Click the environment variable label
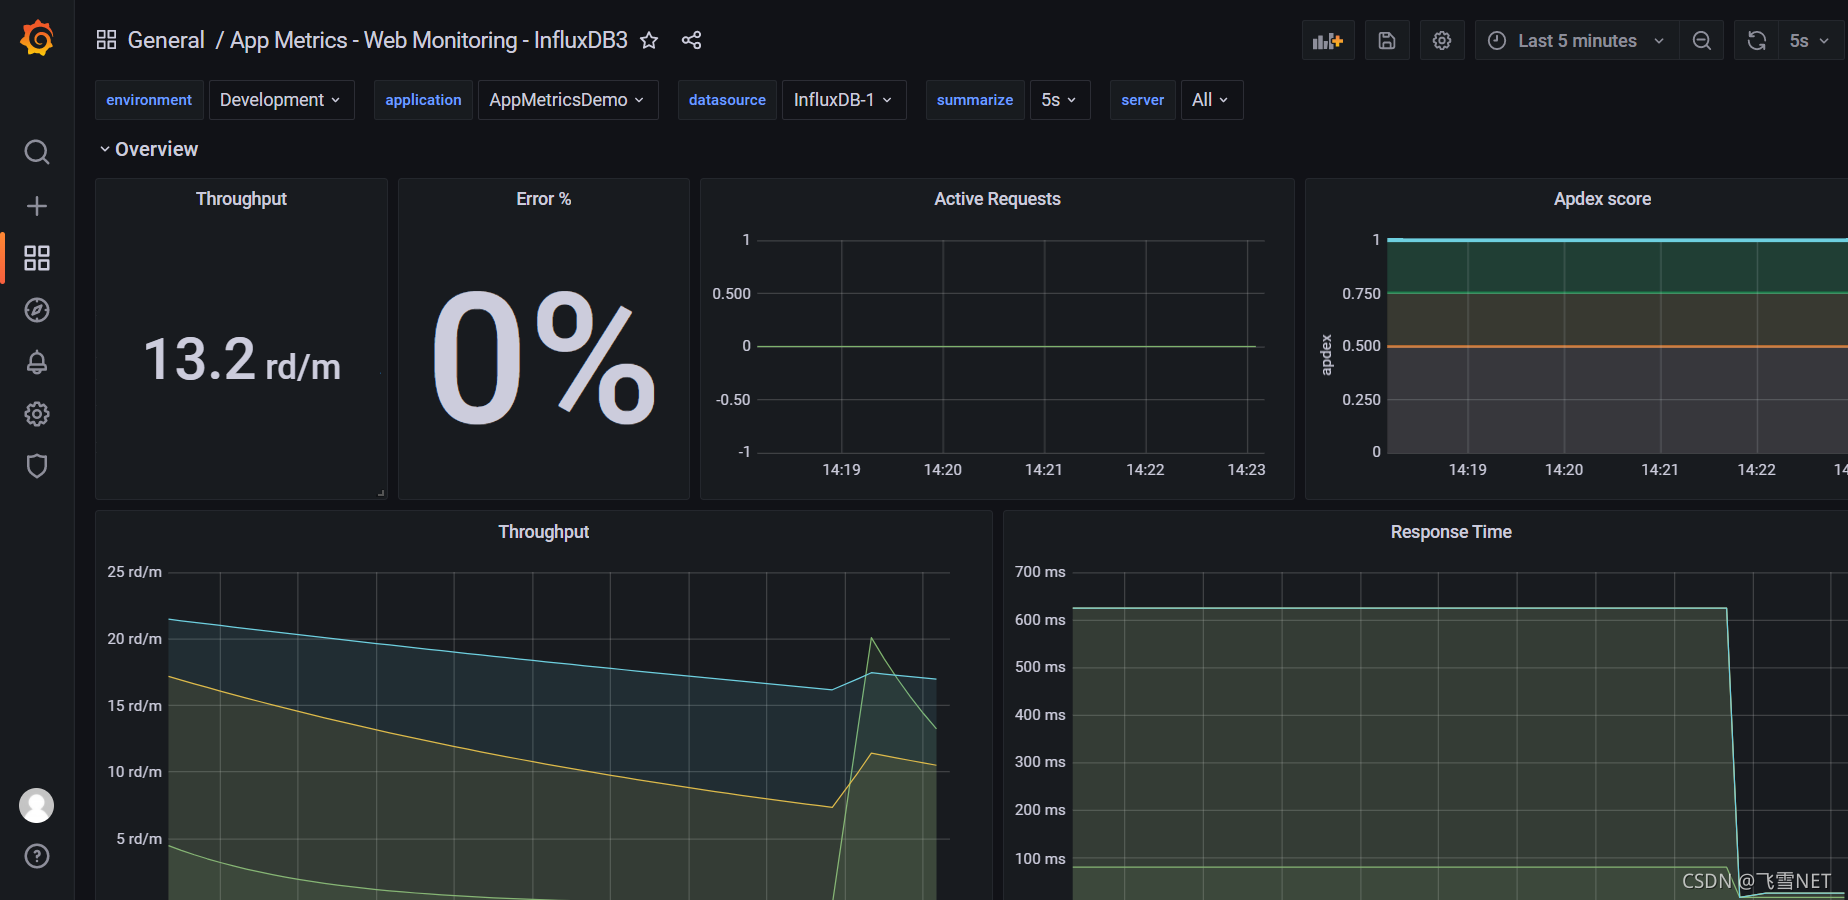This screenshot has width=1848, height=900. (x=149, y=100)
